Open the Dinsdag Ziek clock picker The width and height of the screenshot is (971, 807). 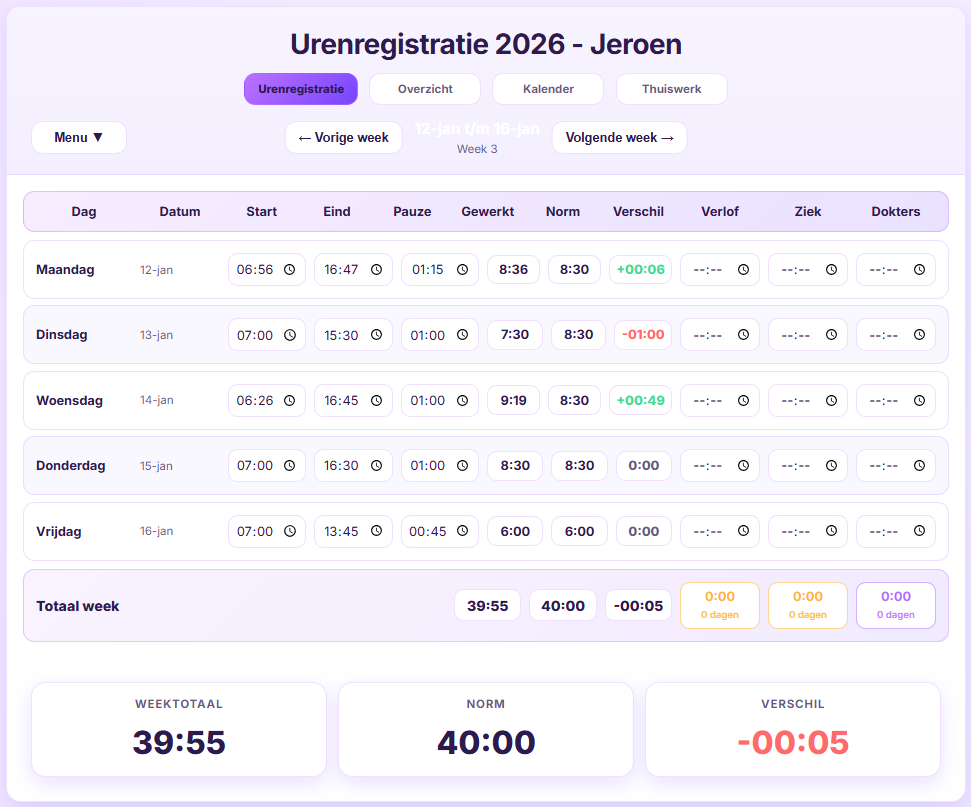(x=831, y=334)
